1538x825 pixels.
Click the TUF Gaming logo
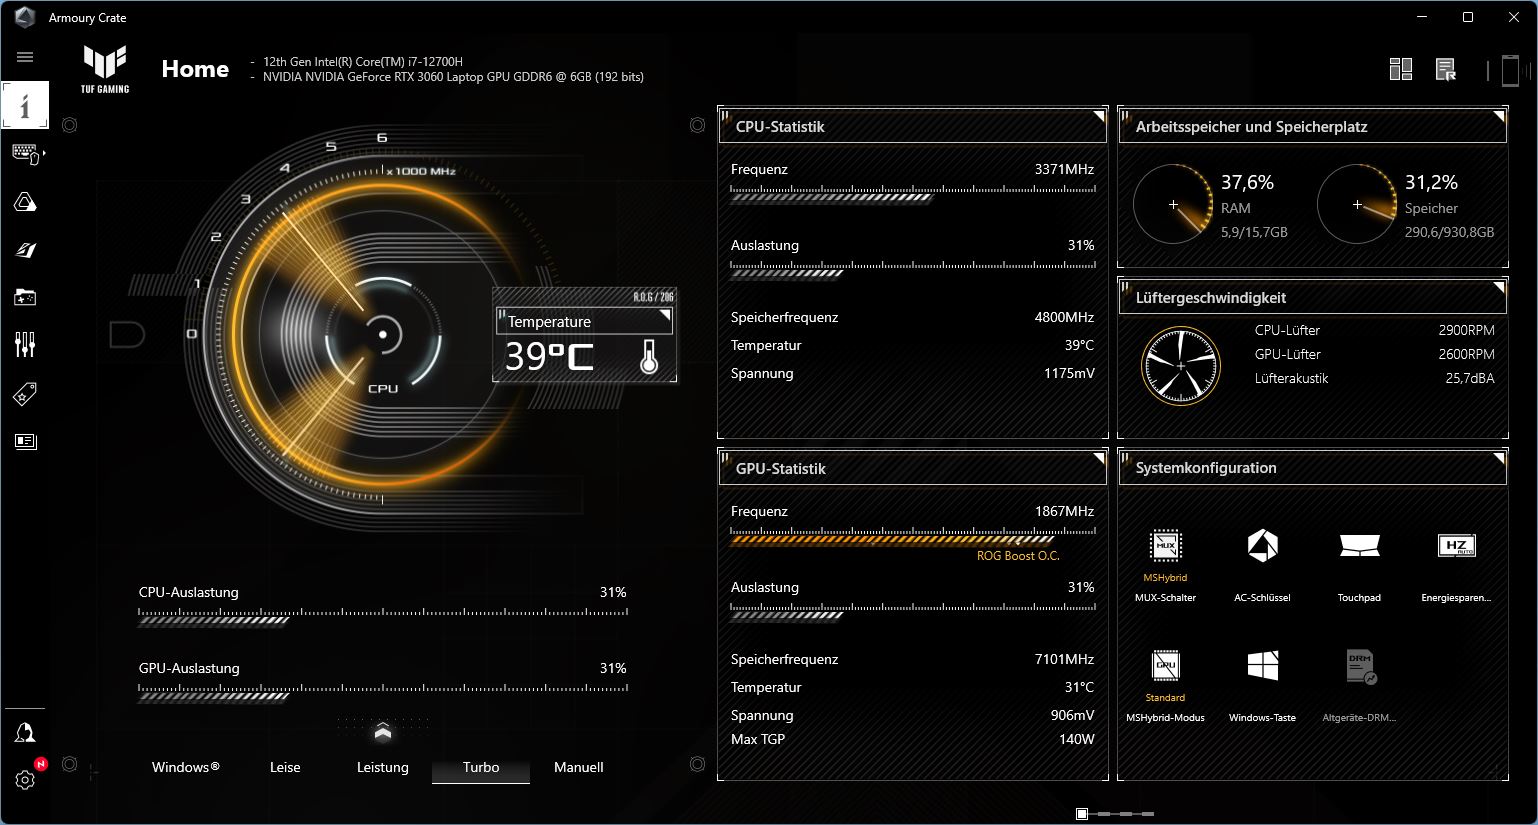click(105, 70)
